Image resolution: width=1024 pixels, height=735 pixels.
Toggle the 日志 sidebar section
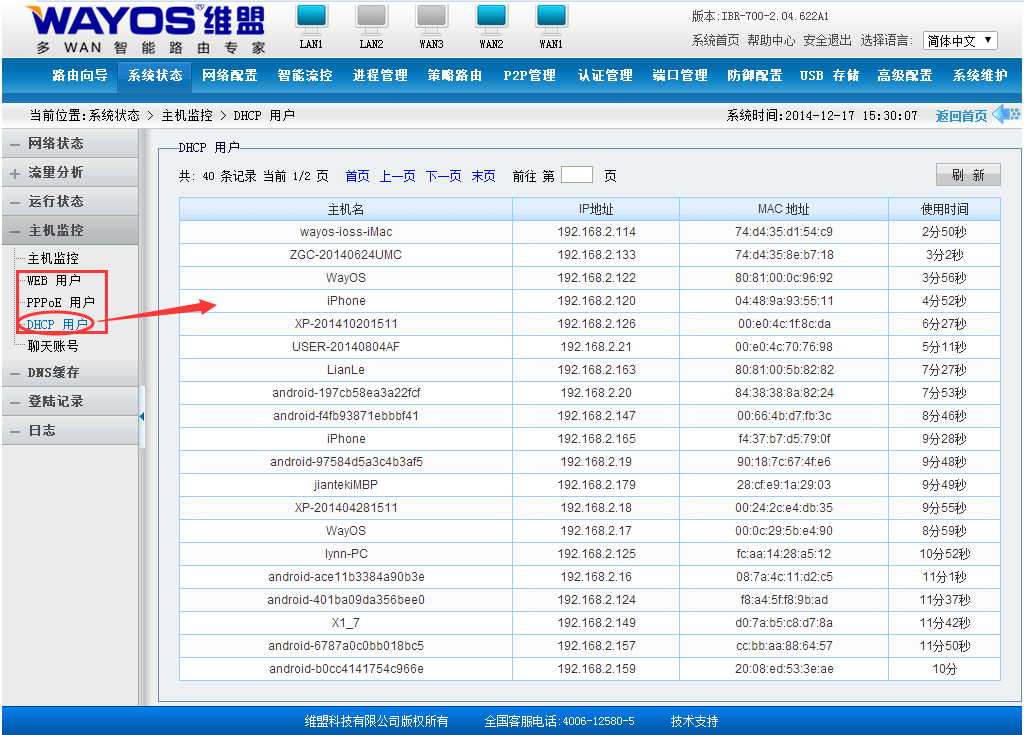[x=70, y=431]
